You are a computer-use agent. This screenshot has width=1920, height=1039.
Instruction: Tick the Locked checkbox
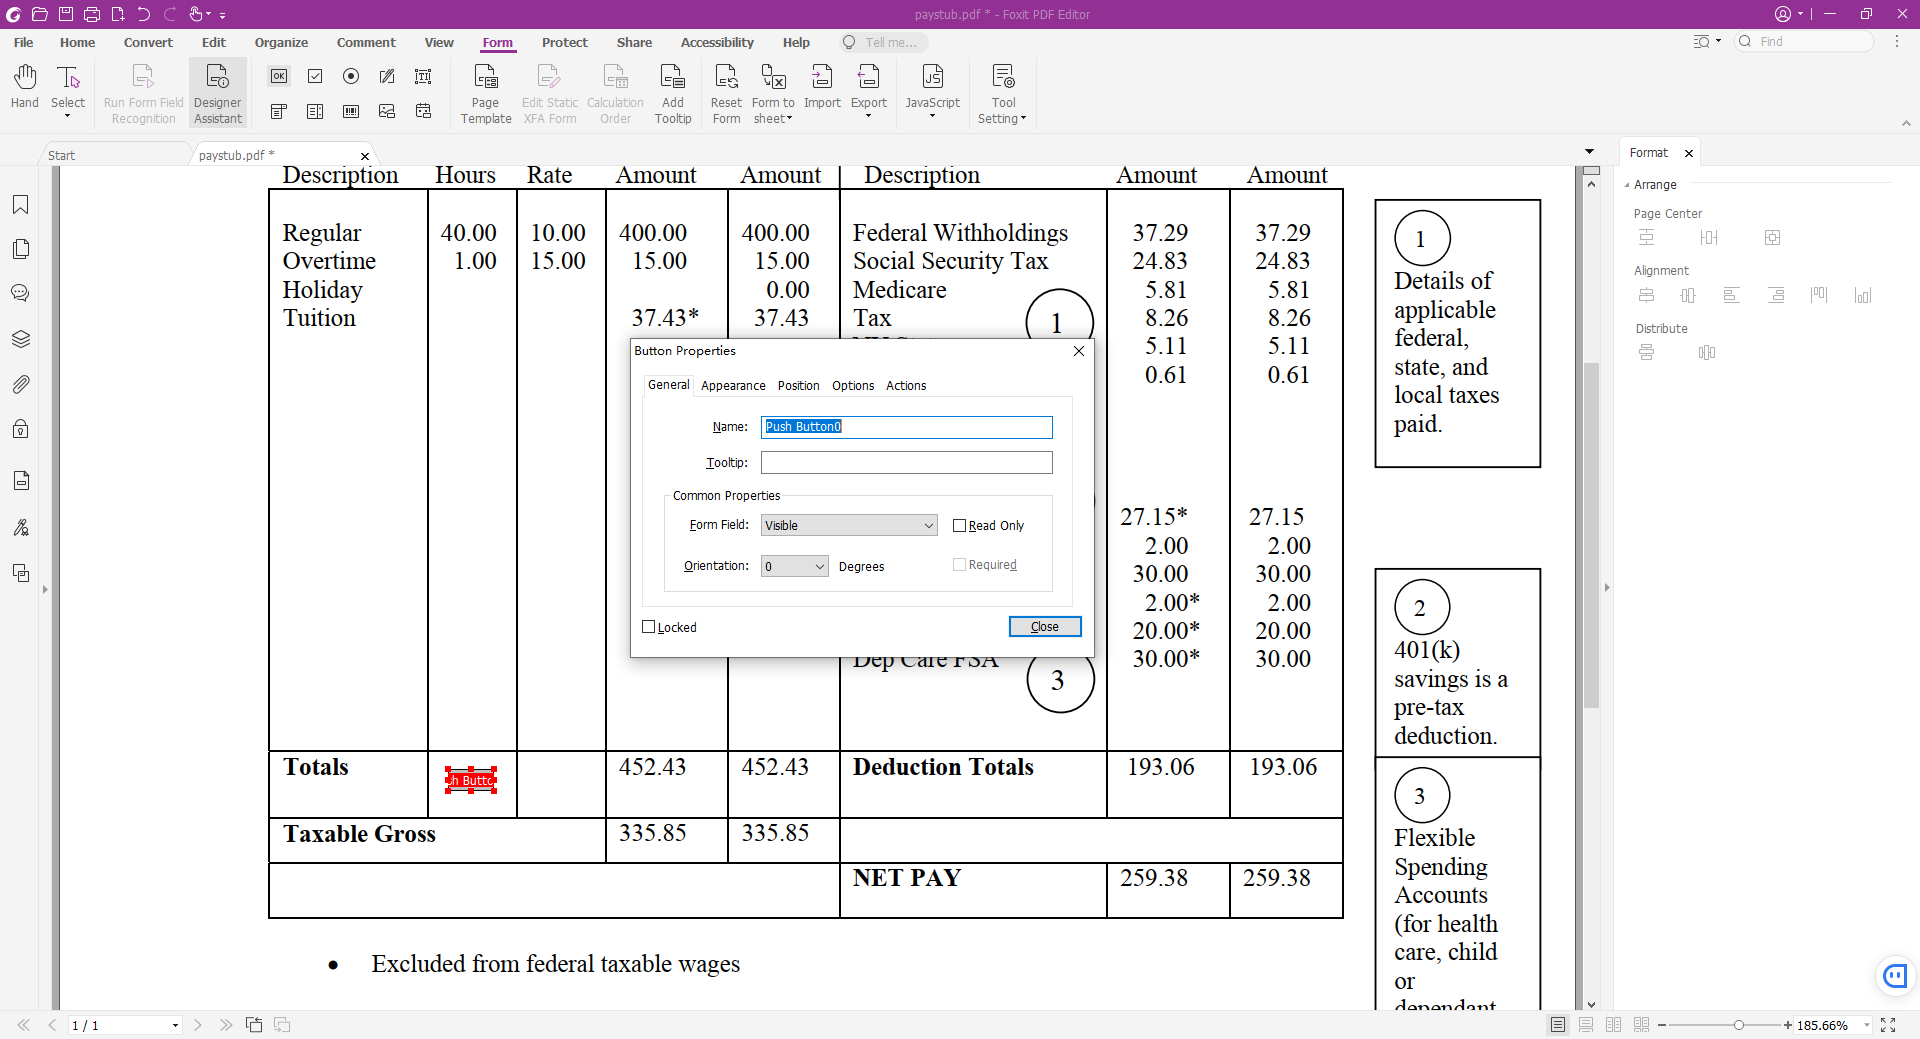point(648,627)
